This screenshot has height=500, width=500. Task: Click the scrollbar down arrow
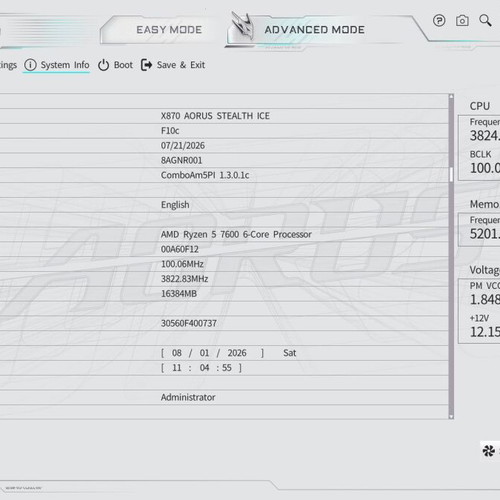(451, 416)
